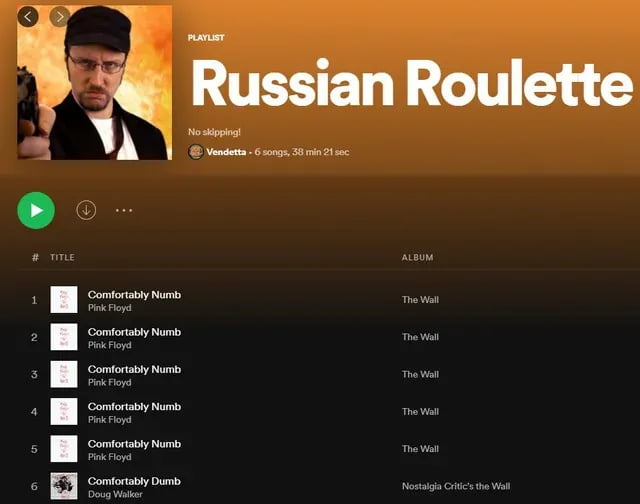The height and width of the screenshot is (504, 640).
Task: Go back with the left chevron arrow
Action: (x=28, y=17)
